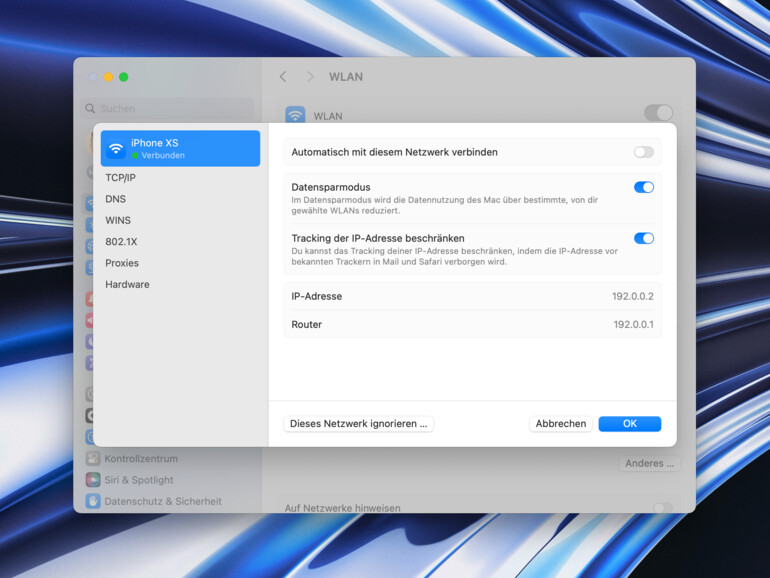Click the WLAN title in the window header
Image resolution: width=770 pixels, height=578 pixels.
coord(346,77)
